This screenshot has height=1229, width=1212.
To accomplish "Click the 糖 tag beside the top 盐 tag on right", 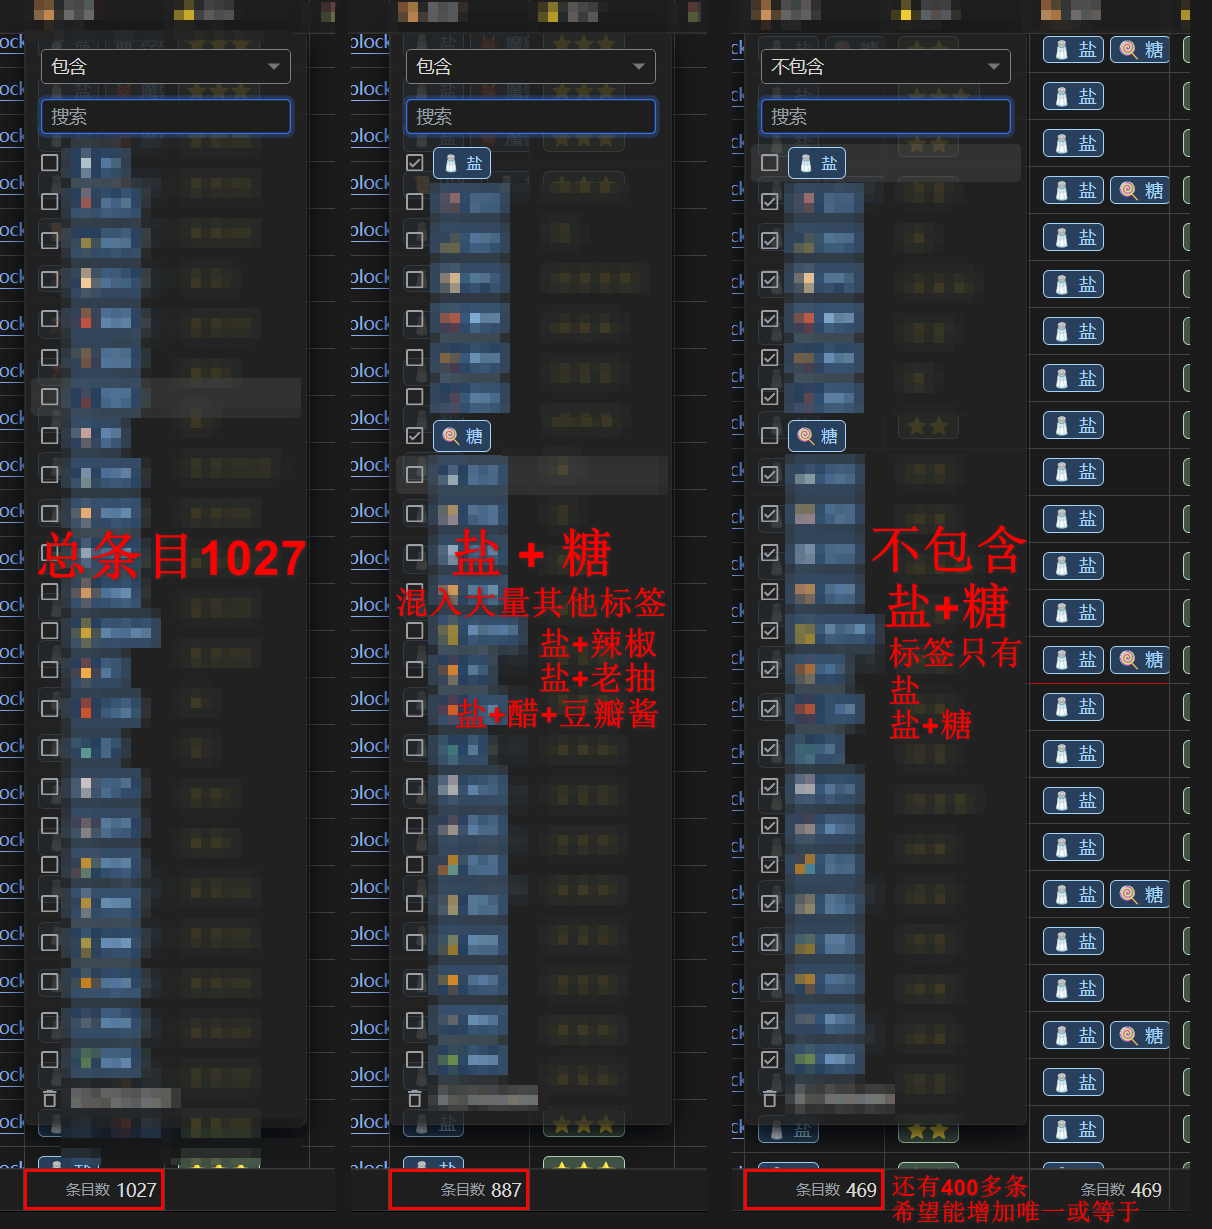I will point(1139,49).
